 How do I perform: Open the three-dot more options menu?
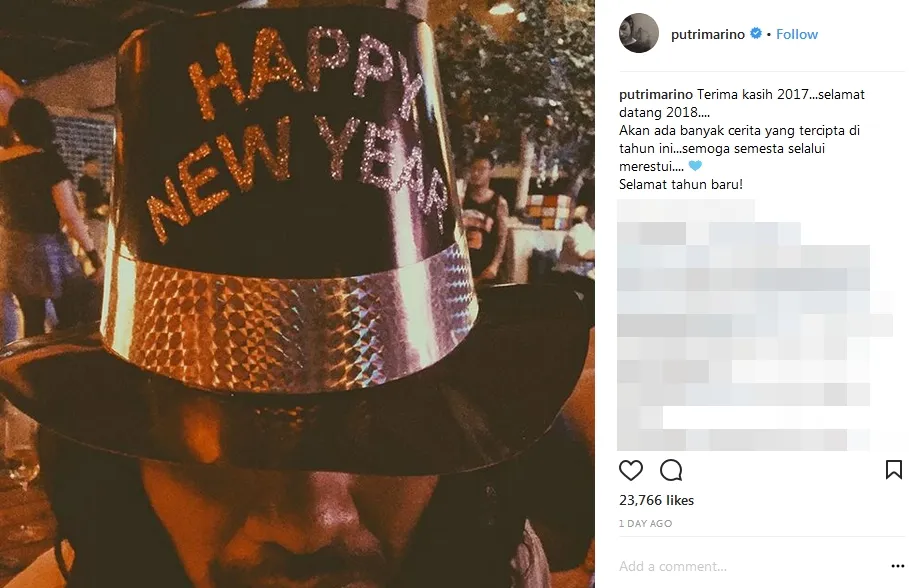coord(897,567)
